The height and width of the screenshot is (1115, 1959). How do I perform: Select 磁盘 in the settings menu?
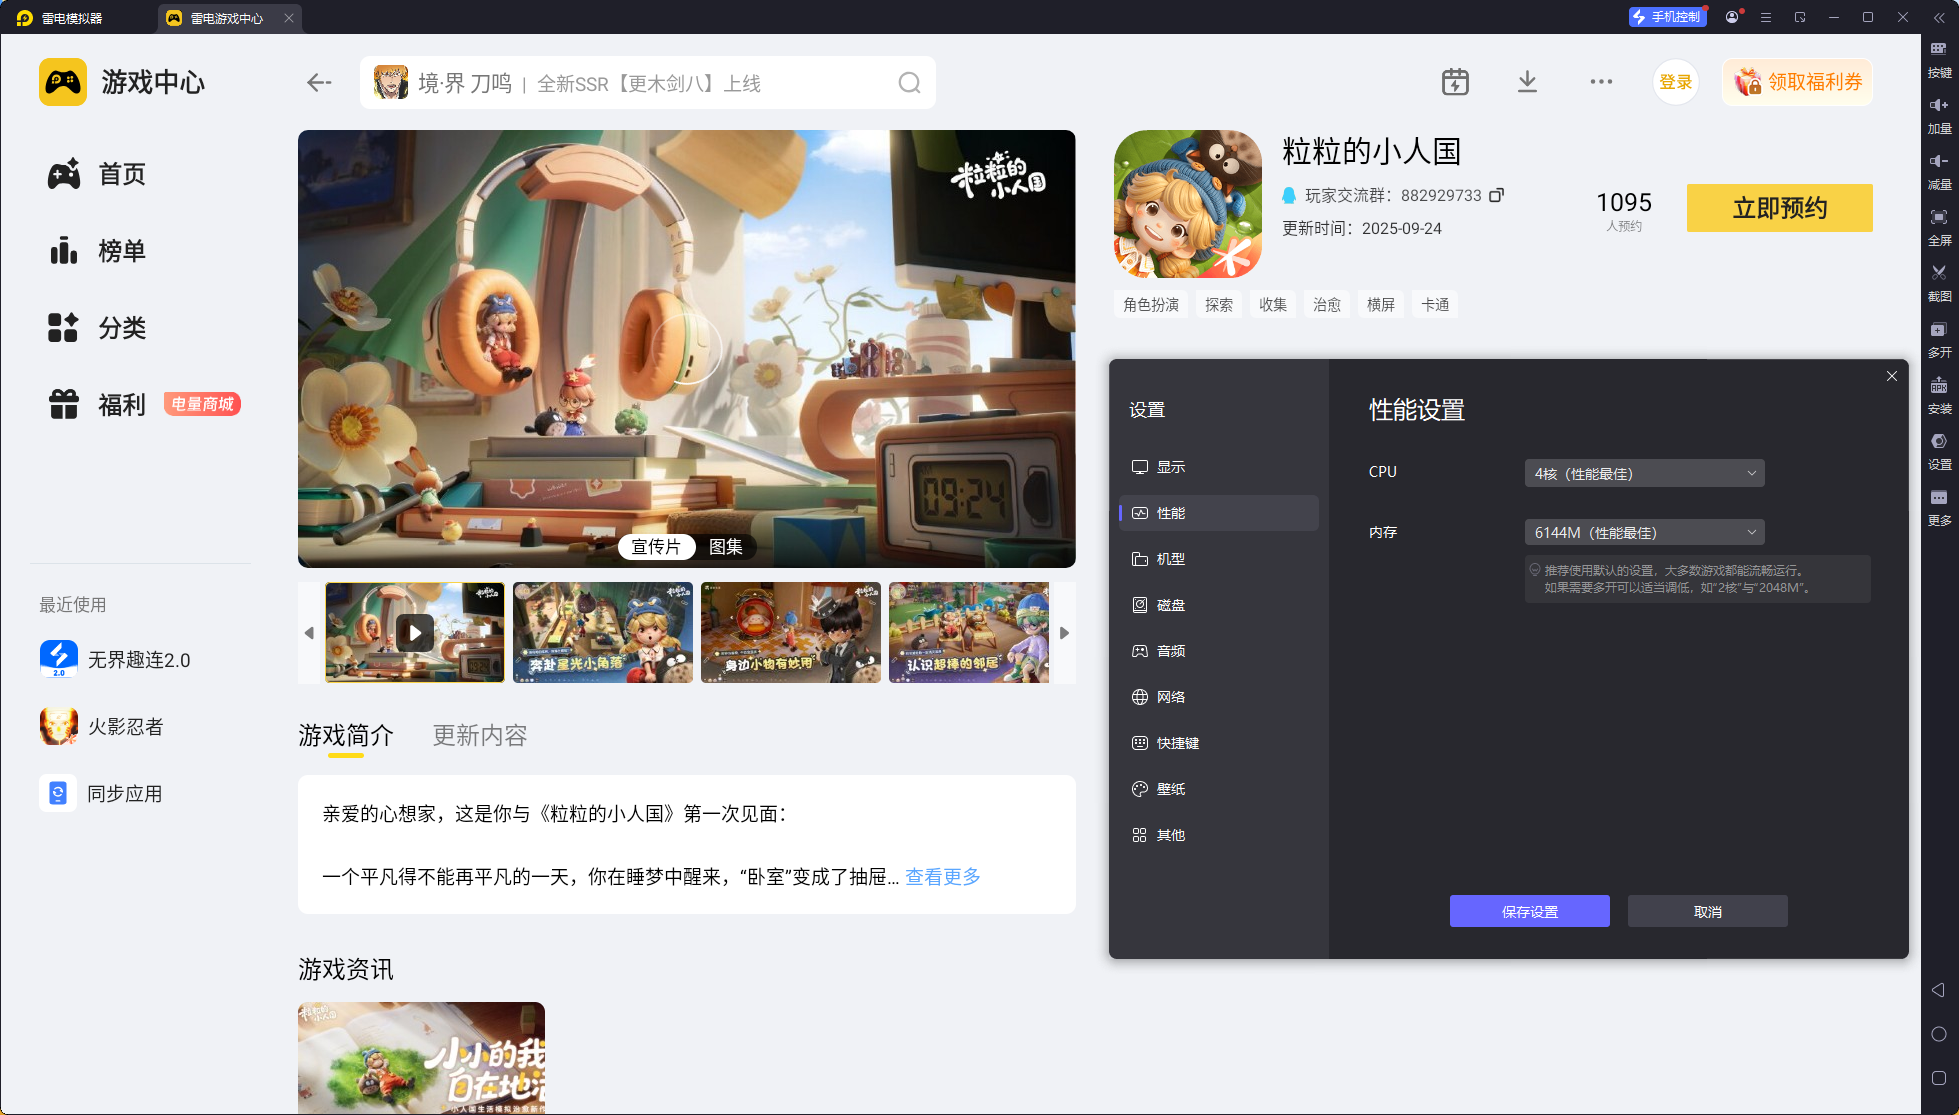pyautogui.click(x=1170, y=605)
